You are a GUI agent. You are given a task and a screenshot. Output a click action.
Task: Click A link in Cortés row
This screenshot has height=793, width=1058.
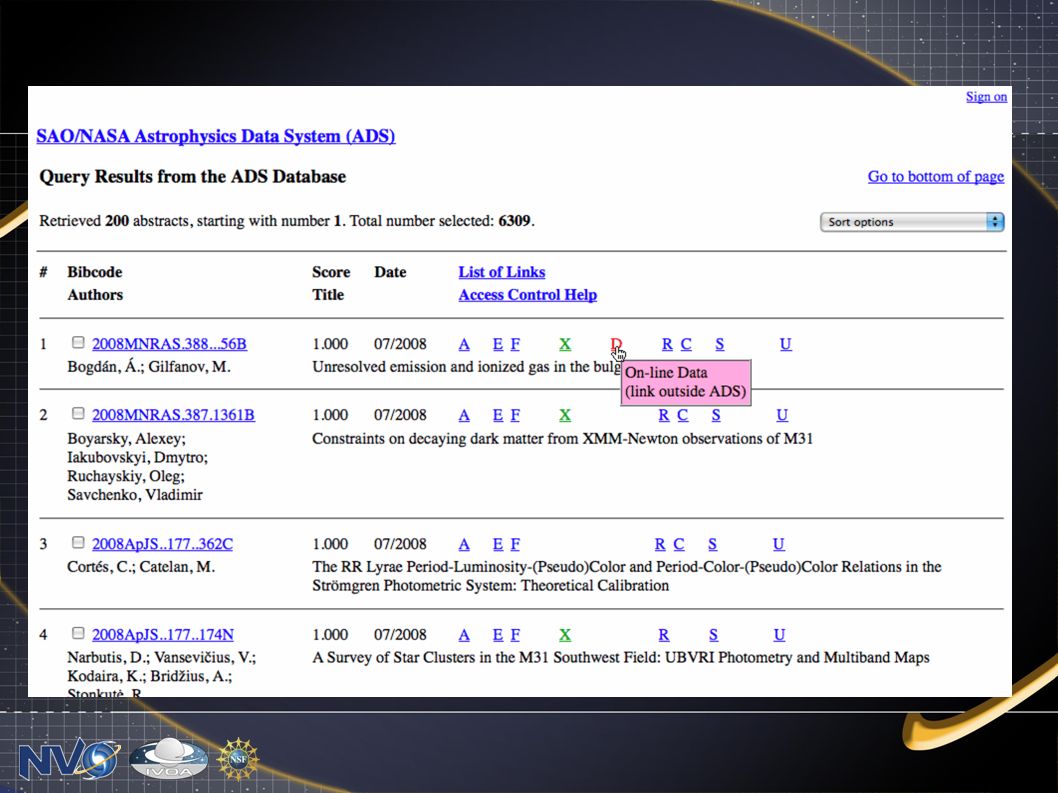pos(464,544)
